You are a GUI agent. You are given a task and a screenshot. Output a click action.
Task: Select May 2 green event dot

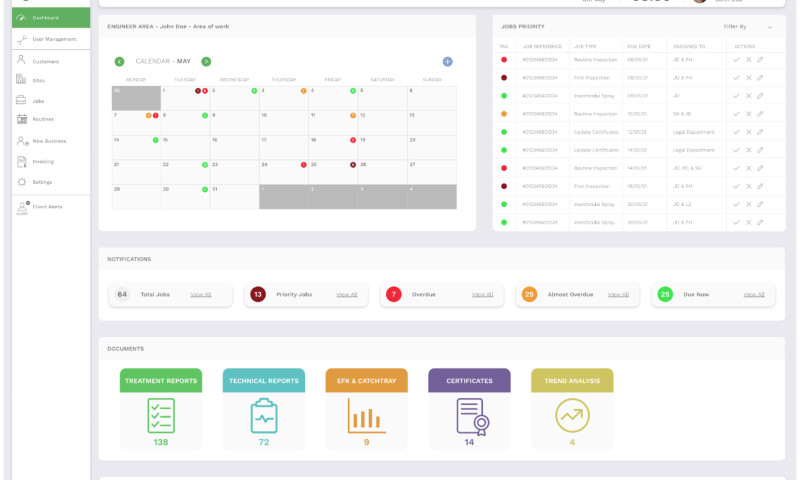[254, 91]
